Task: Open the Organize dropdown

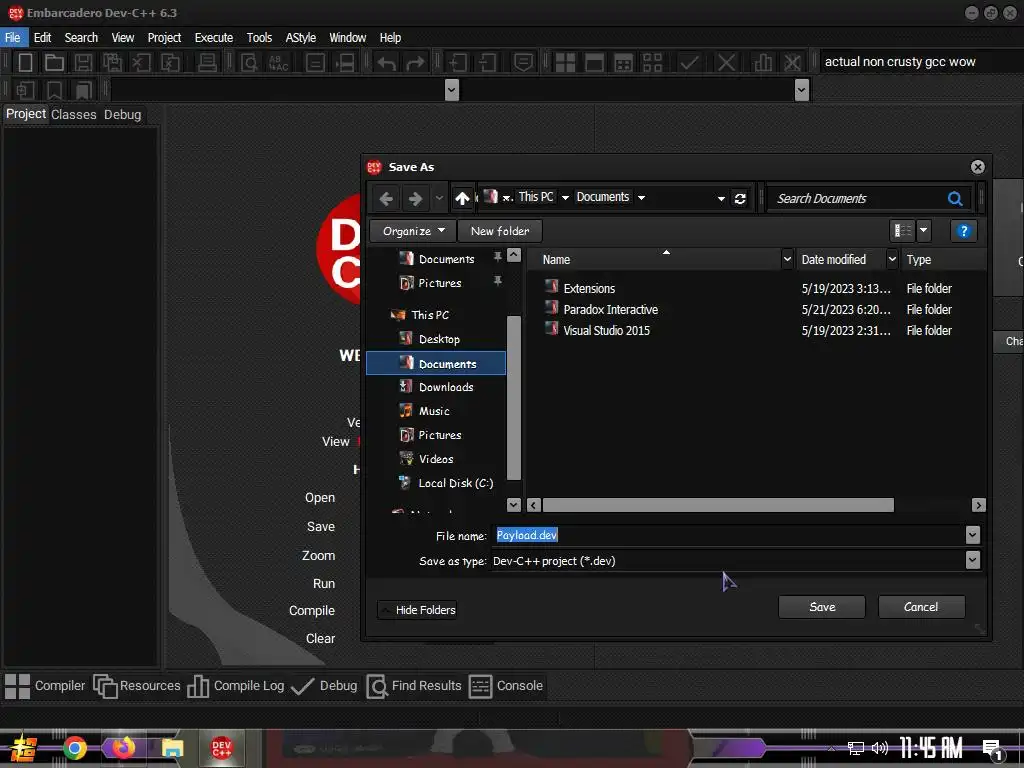Action: pos(412,231)
